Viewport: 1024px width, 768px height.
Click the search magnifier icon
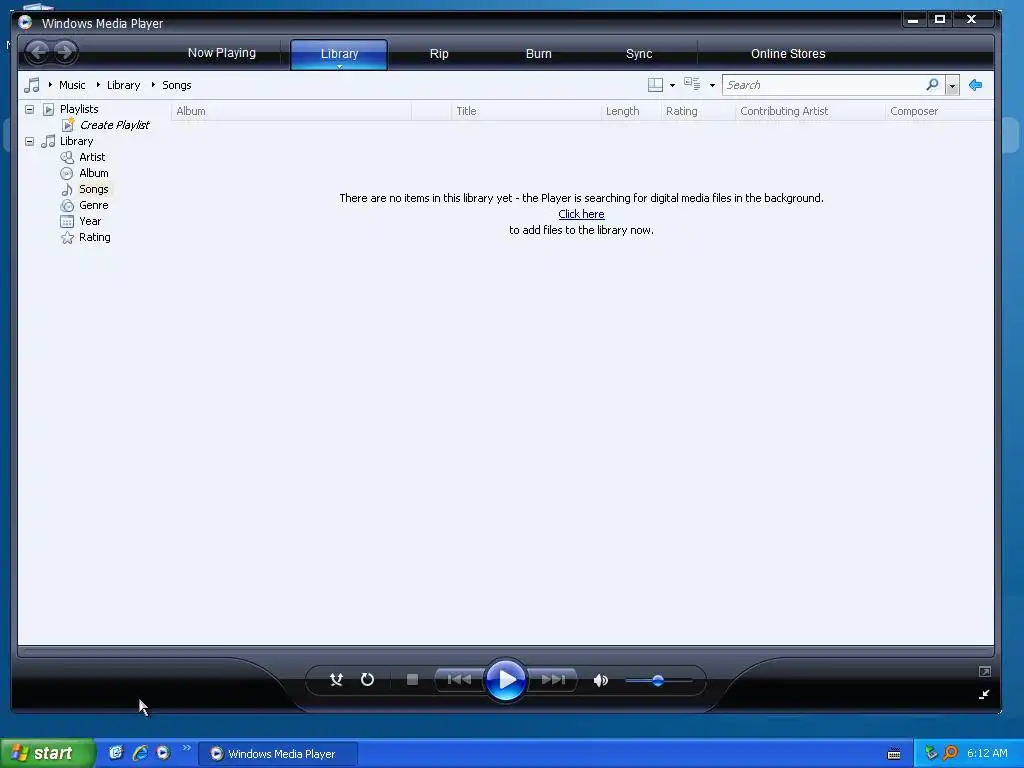pos(933,85)
